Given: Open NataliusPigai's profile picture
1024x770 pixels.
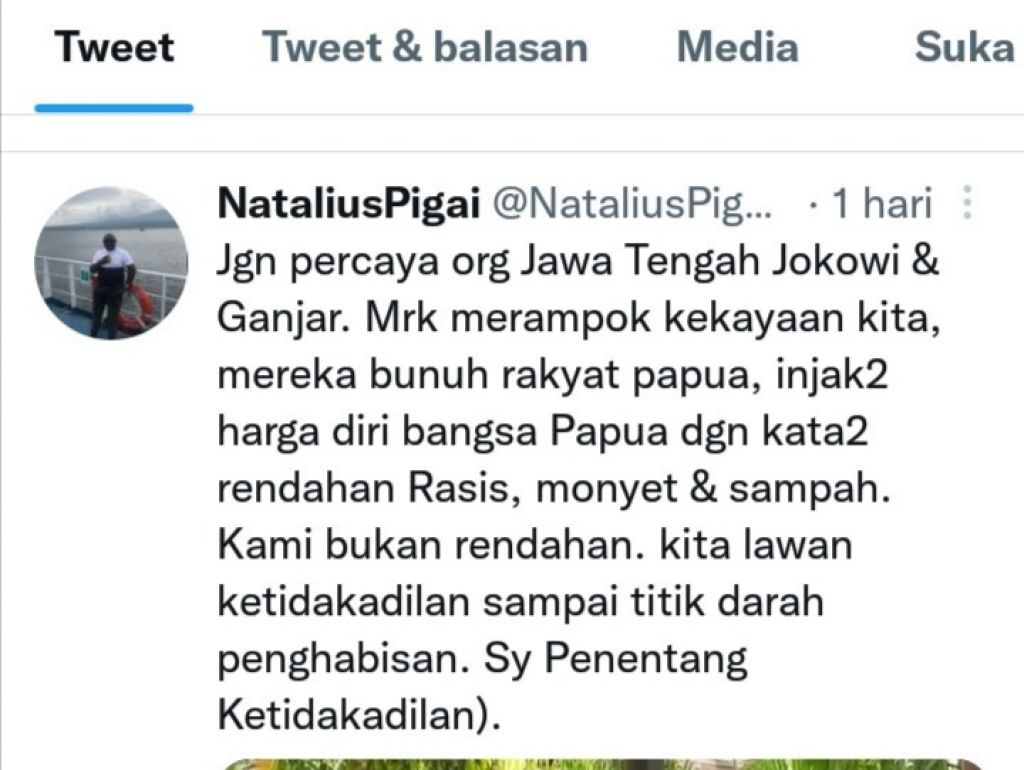Looking at the screenshot, I should click(x=111, y=263).
